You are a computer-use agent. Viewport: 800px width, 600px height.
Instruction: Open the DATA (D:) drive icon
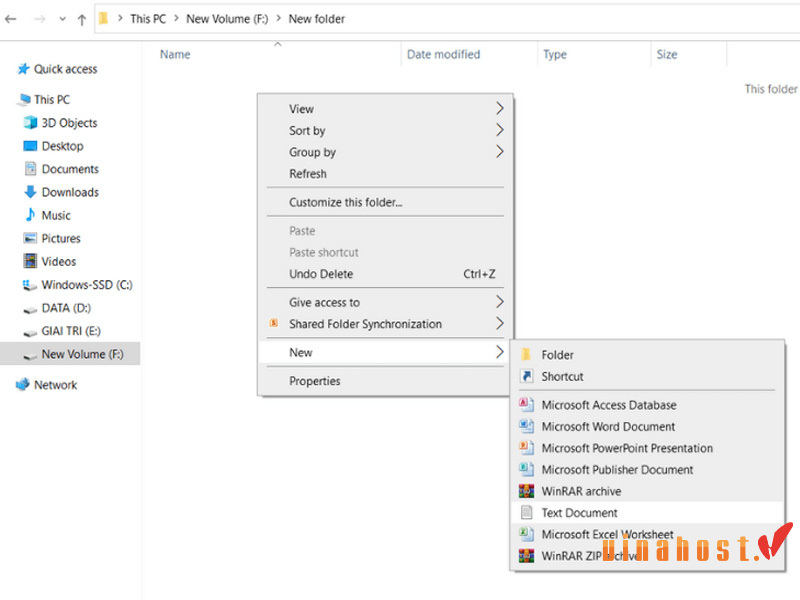[31, 309]
